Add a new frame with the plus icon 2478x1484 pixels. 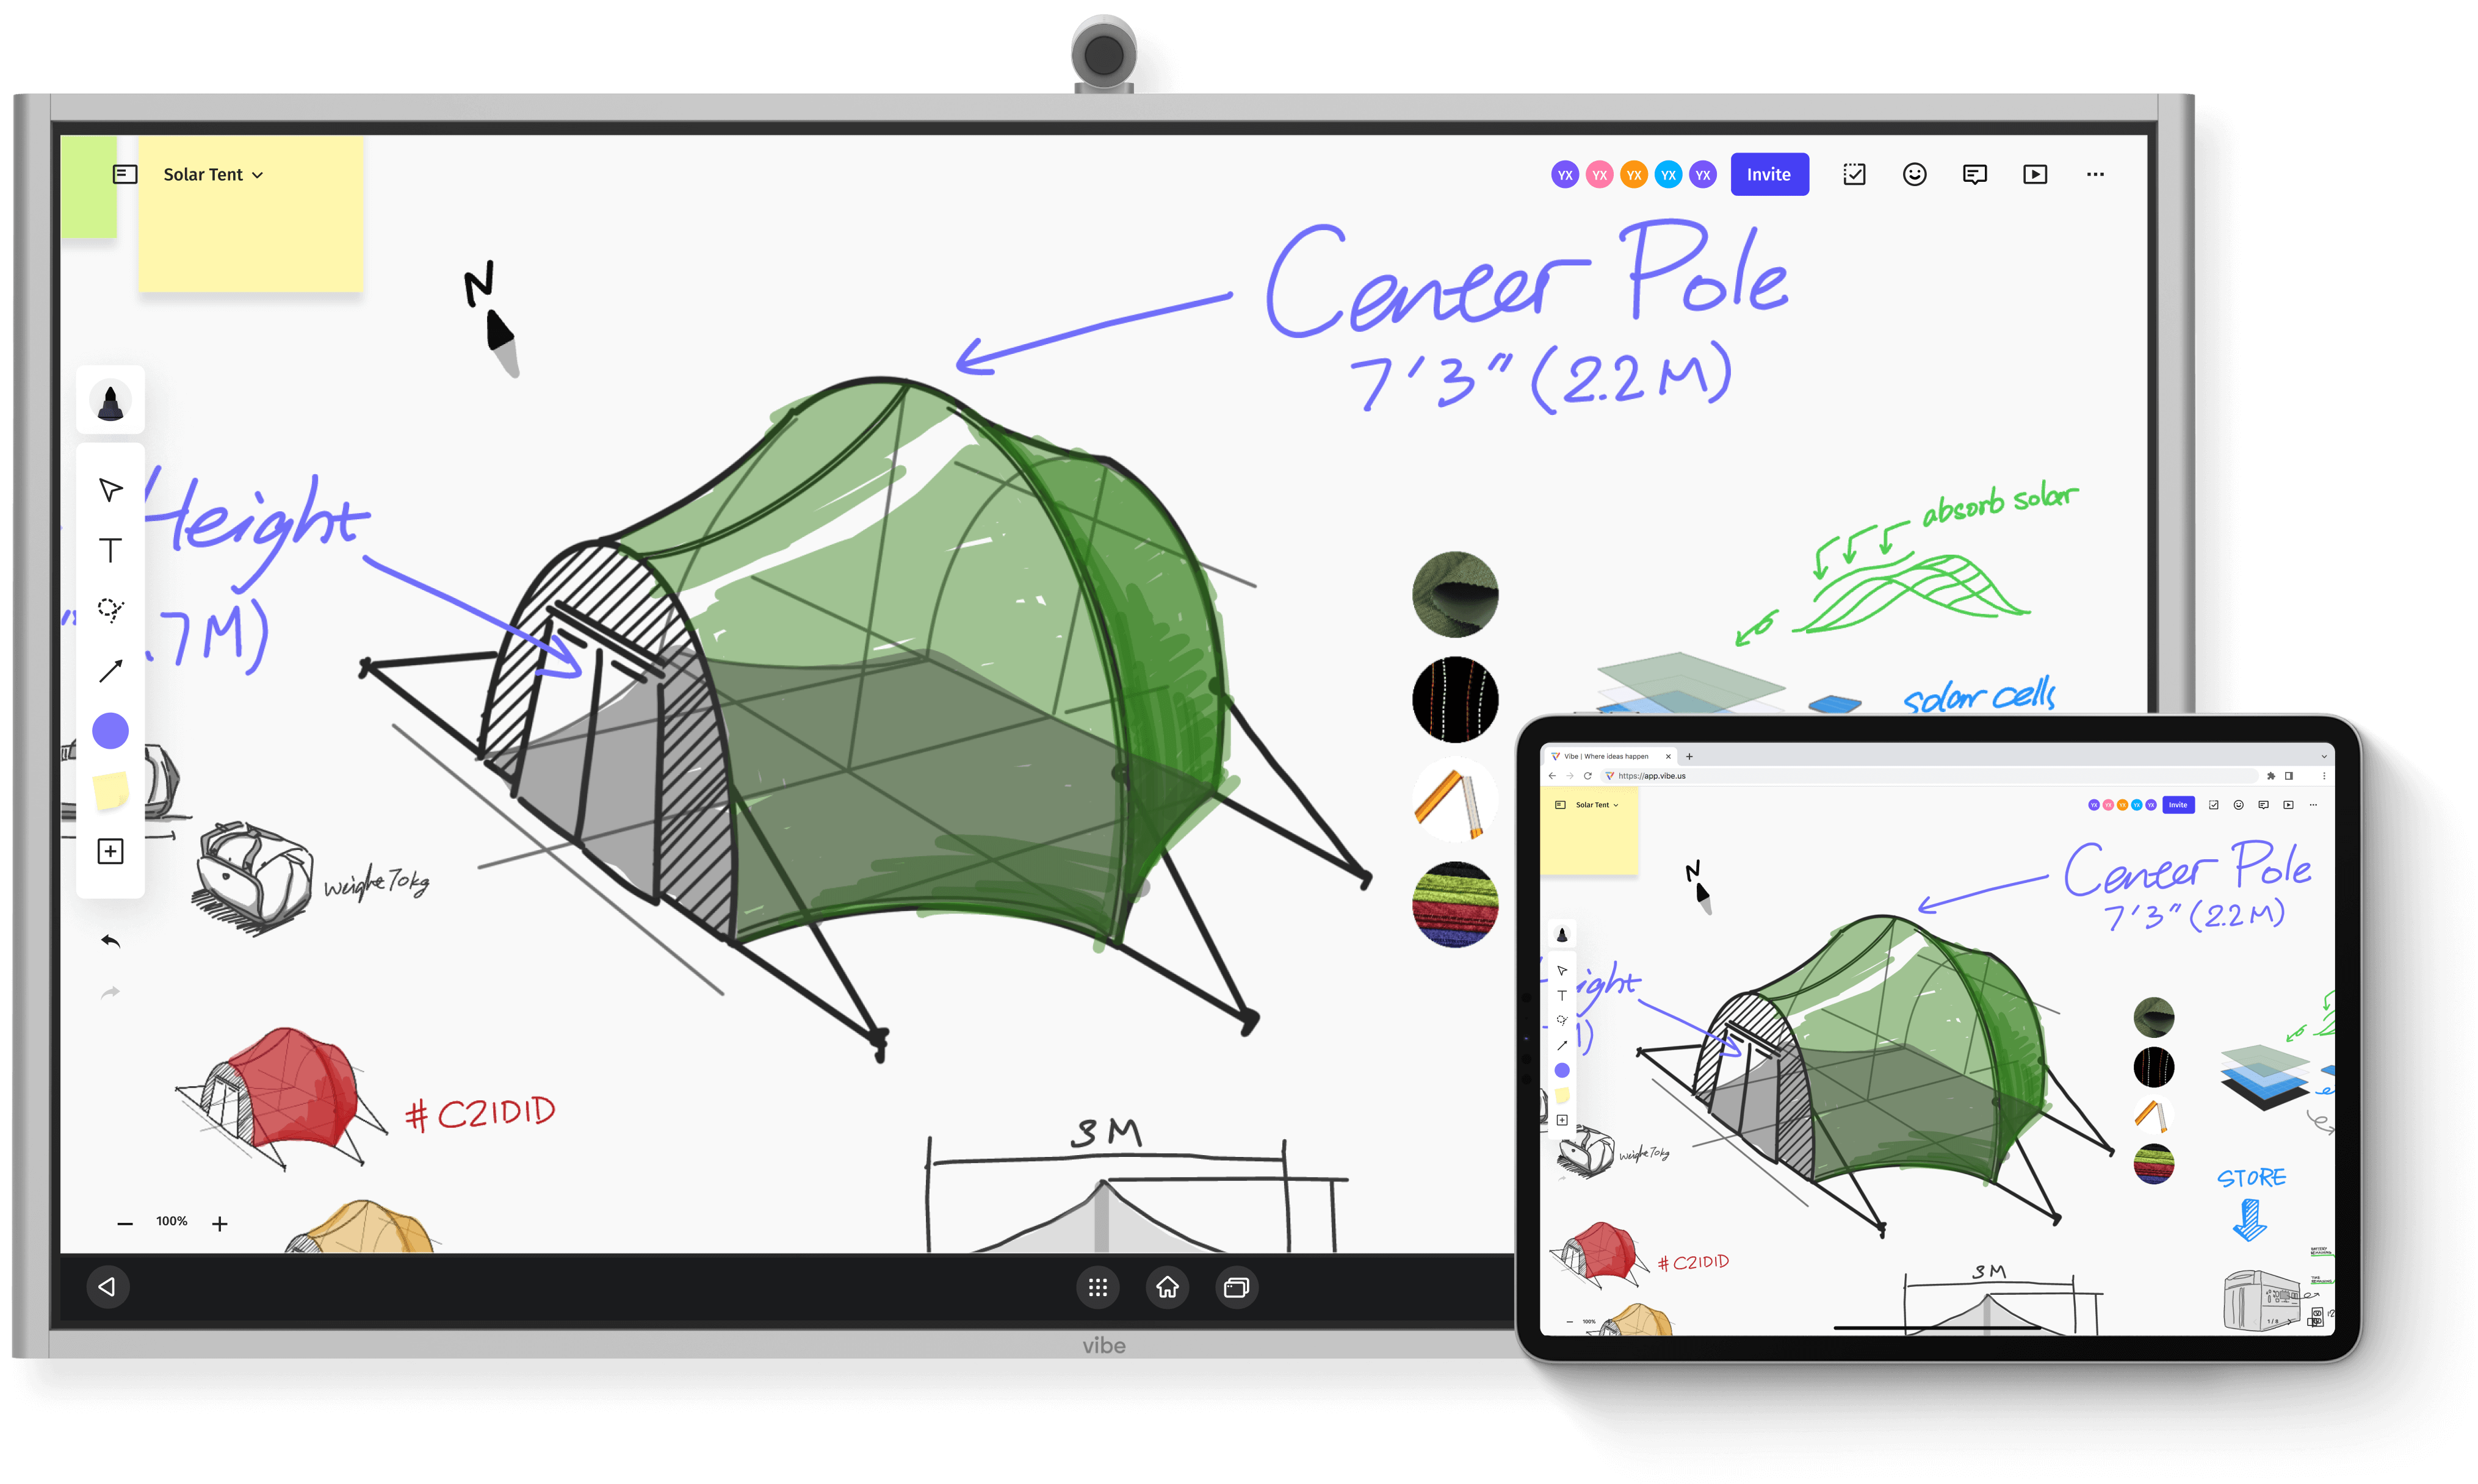tap(110, 851)
